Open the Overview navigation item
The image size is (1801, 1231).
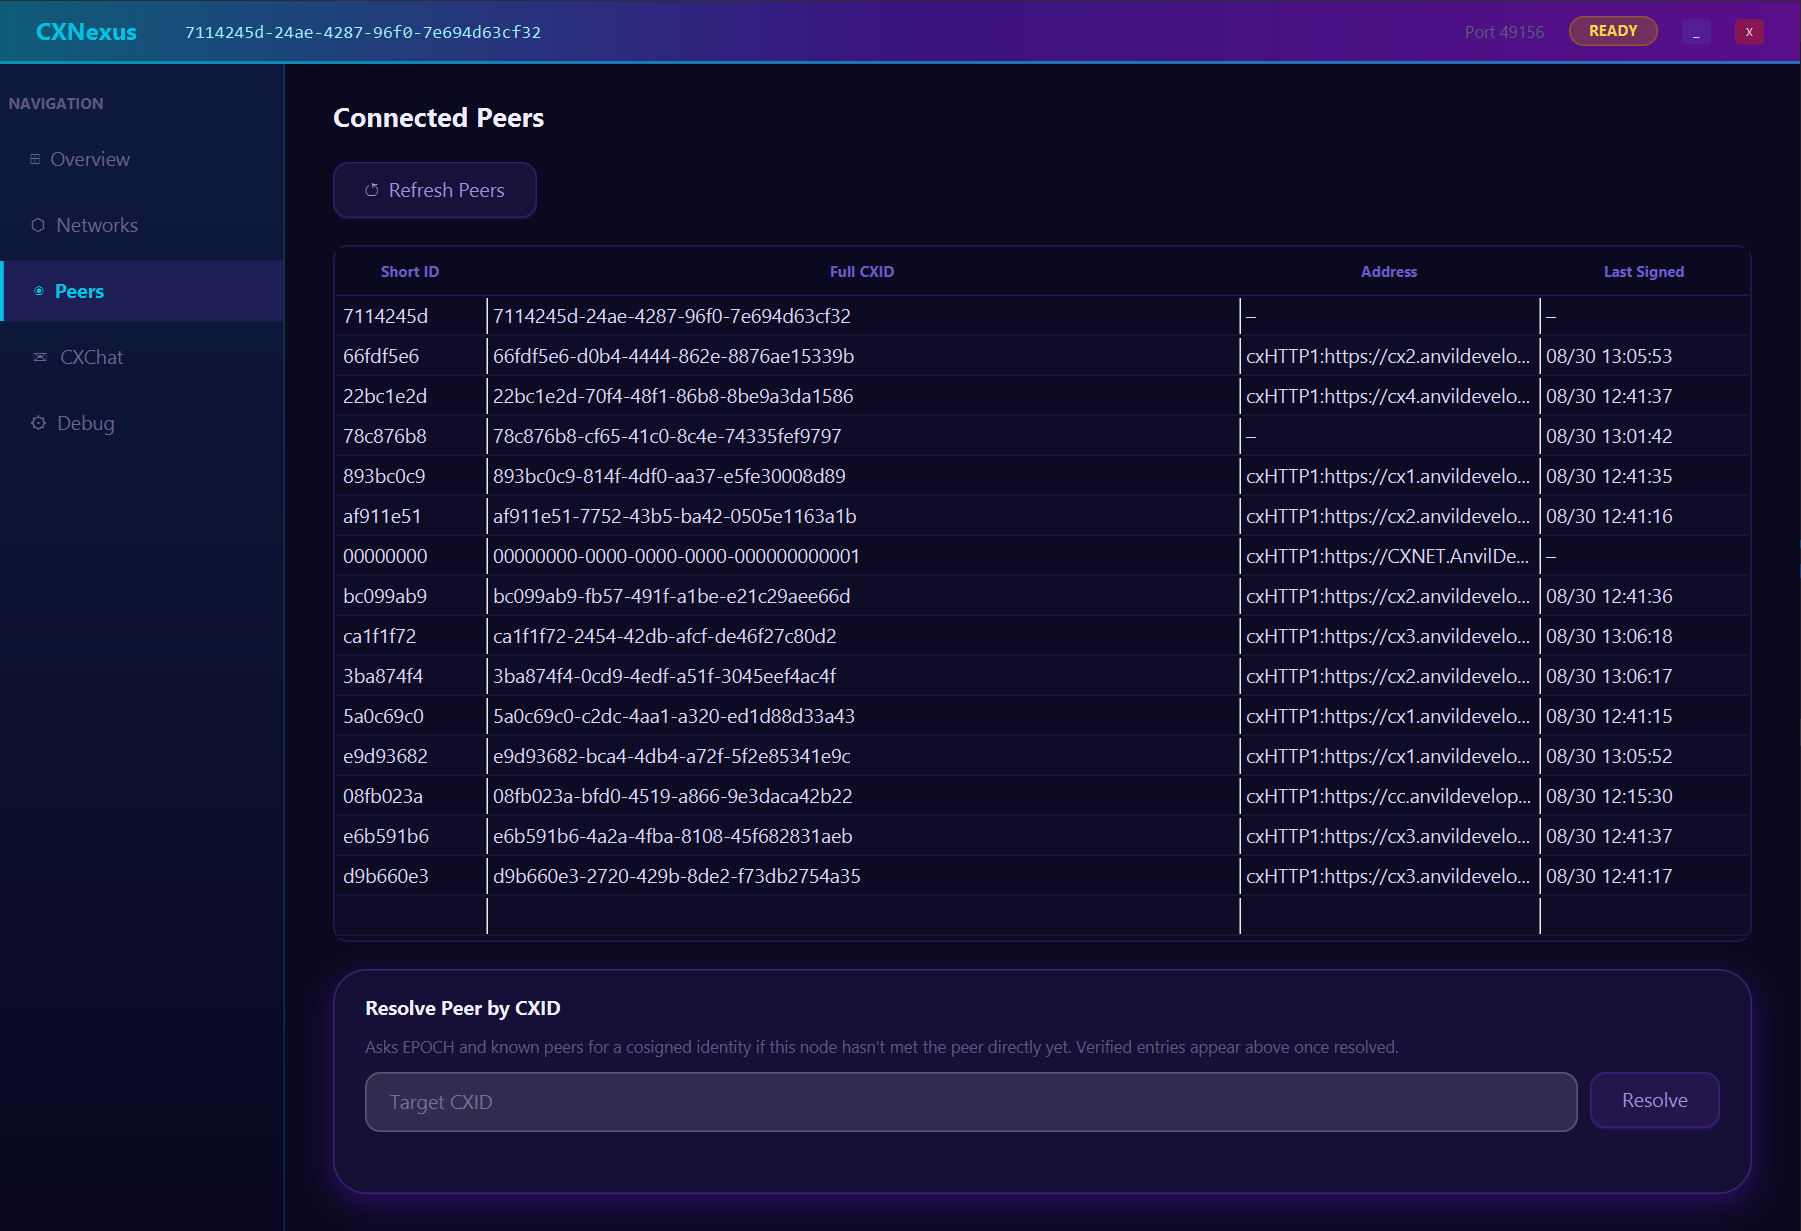[143, 159]
